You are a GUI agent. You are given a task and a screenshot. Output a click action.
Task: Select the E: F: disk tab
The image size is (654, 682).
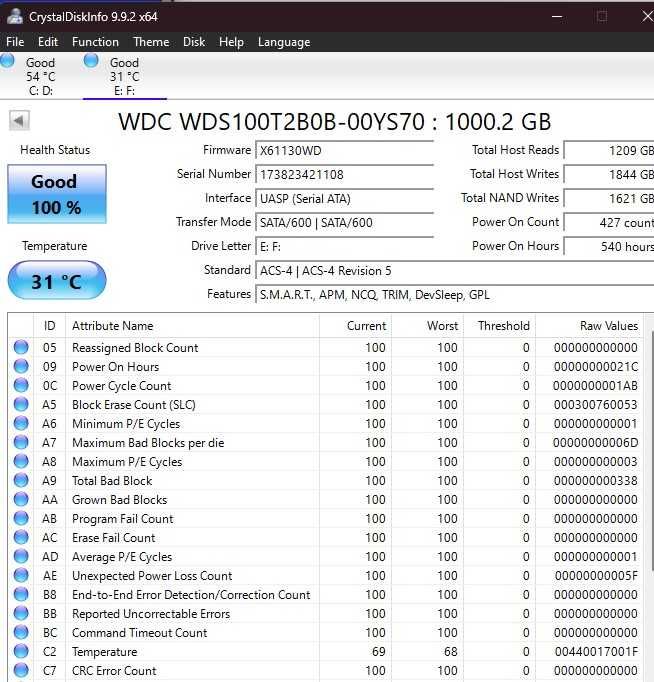click(124, 76)
